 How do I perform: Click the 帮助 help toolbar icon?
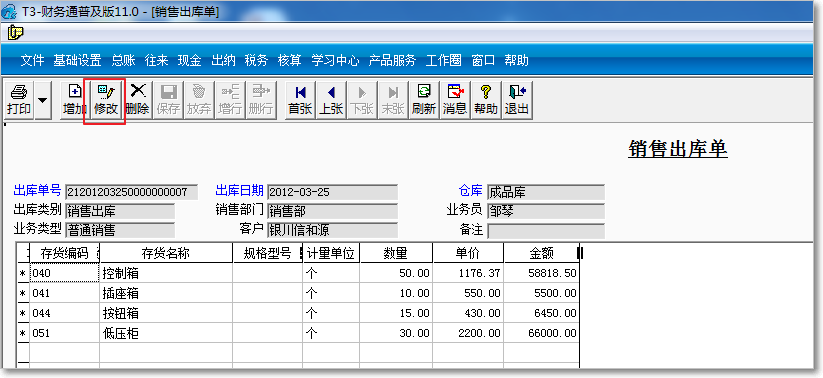point(486,100)
